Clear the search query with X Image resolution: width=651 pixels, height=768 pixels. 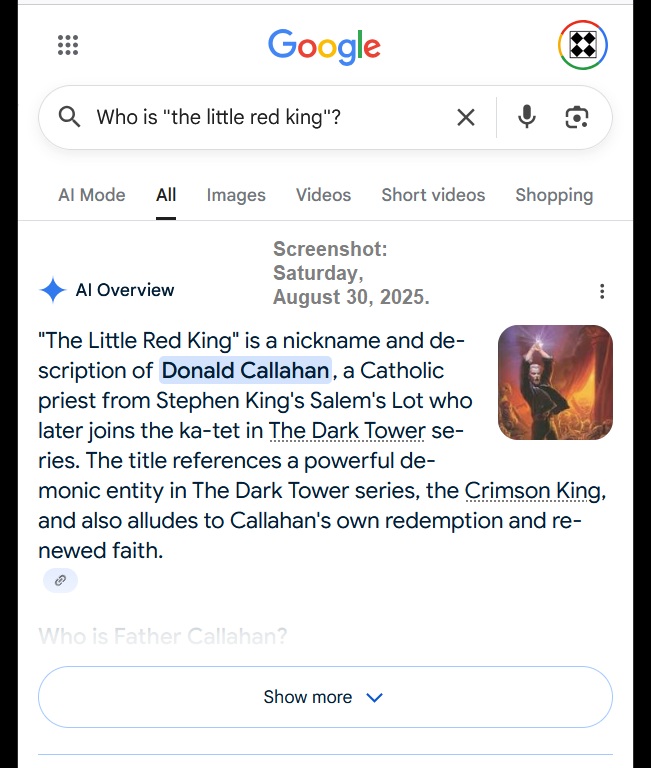point(466,117)
